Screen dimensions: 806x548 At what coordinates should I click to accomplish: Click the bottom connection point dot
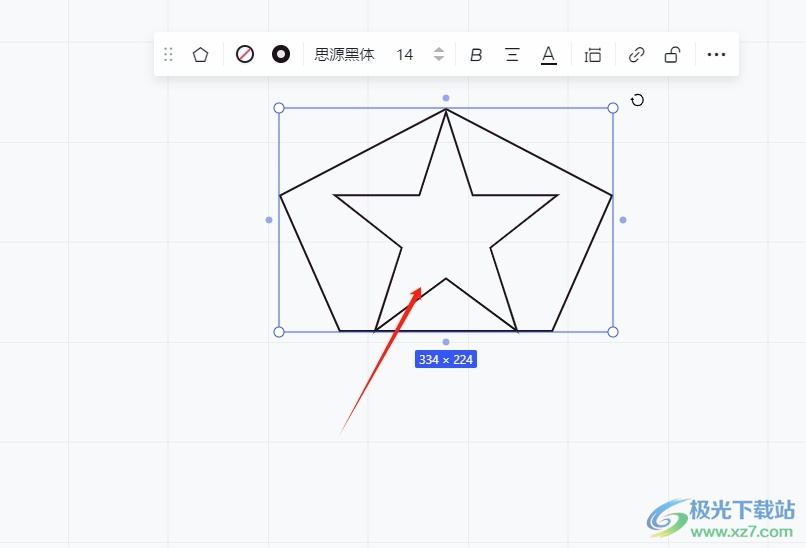coord(446,342)
